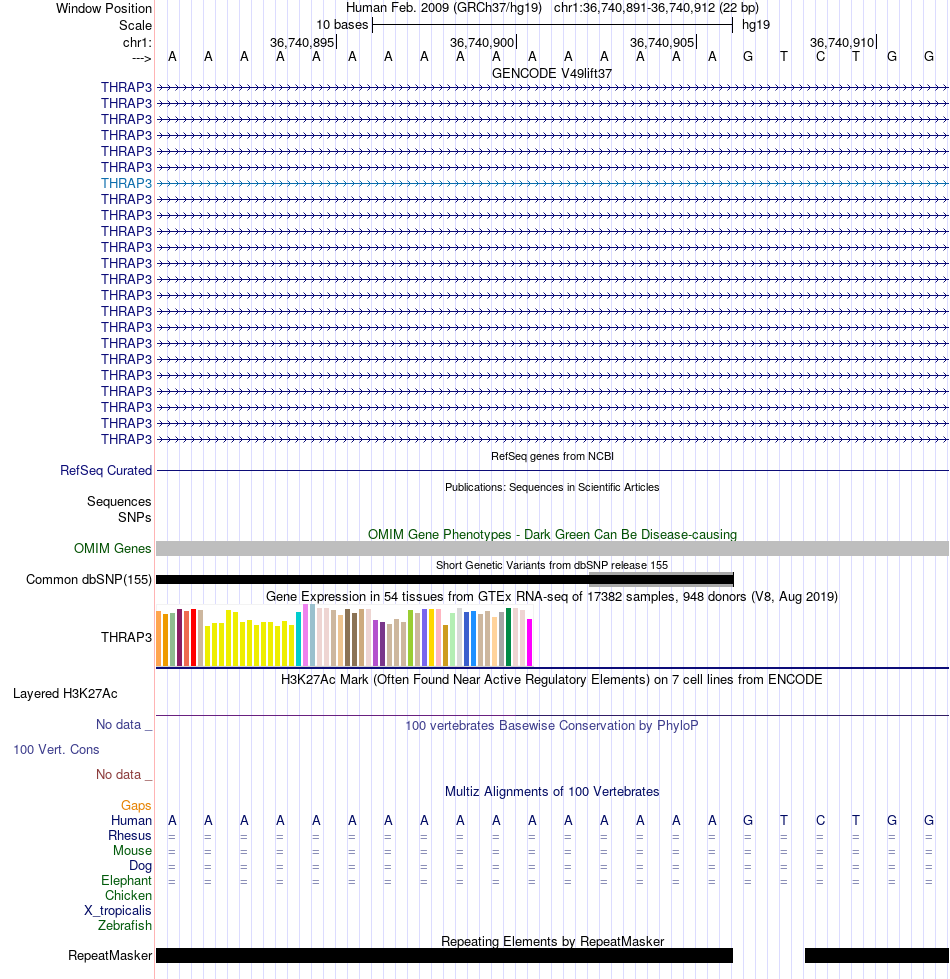The height and width of the screenshot is (979, 950).
Task: Click the magenta bar in GTEx chart
Action: point(530,642)
